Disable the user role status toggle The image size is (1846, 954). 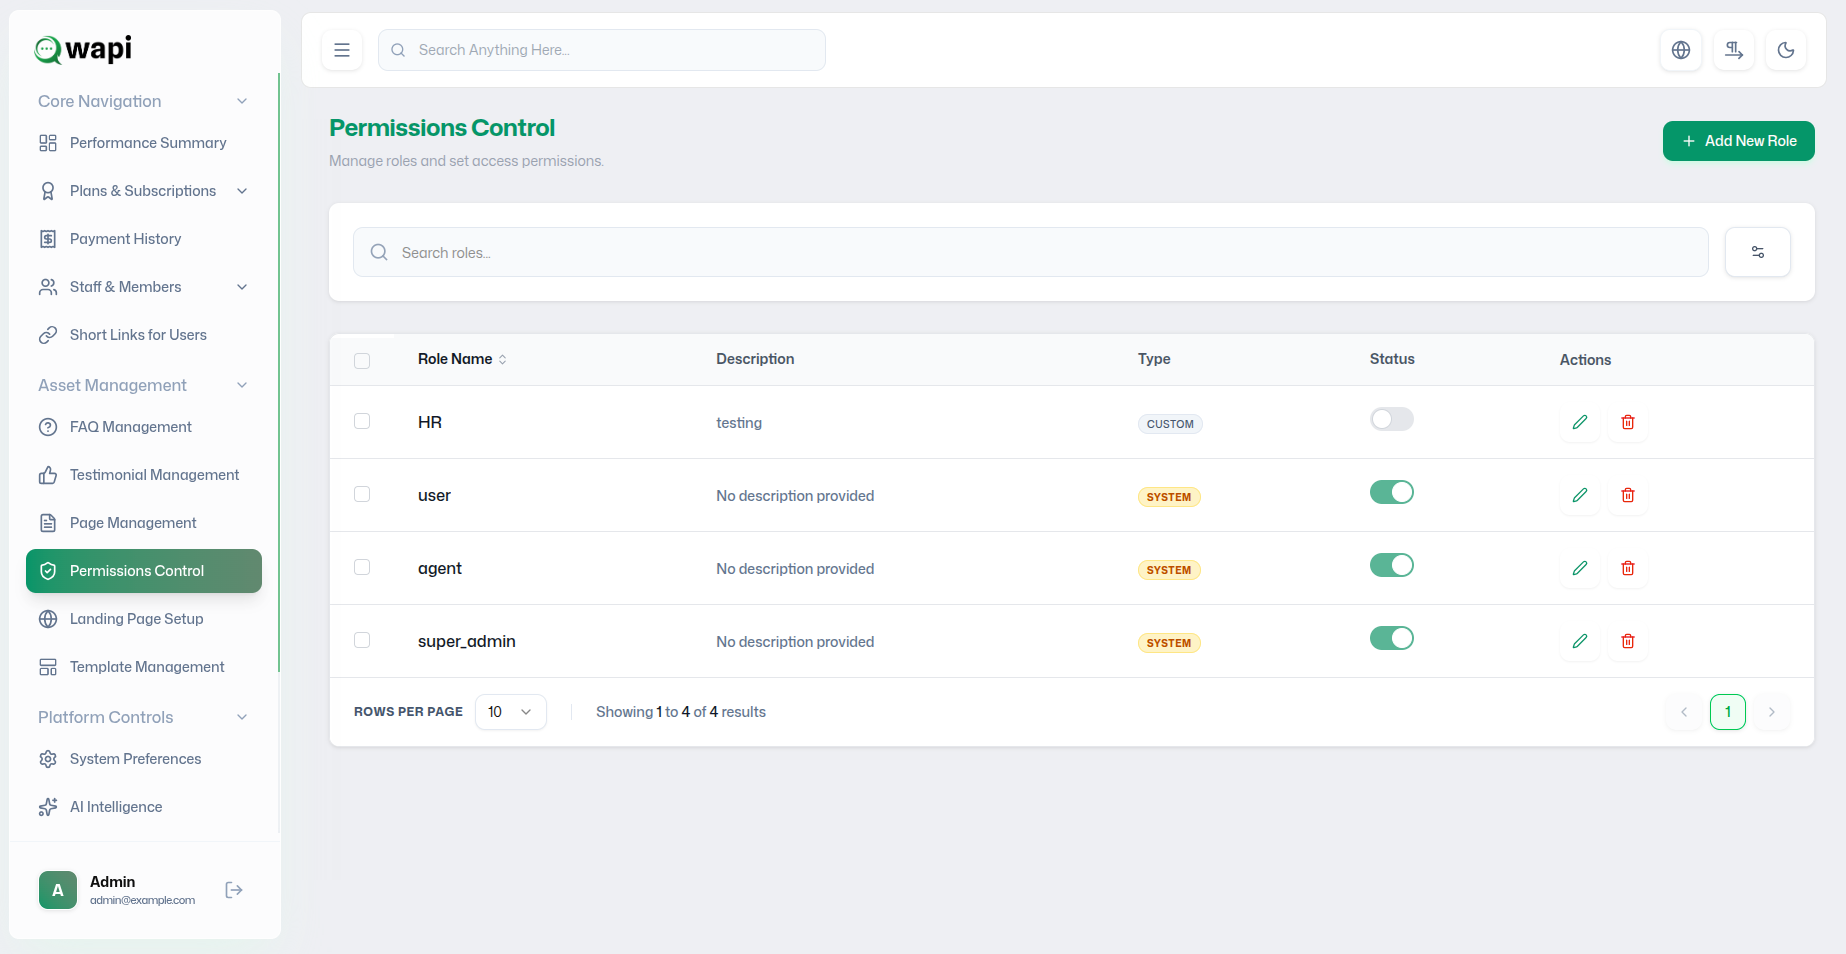(1392, 492)
